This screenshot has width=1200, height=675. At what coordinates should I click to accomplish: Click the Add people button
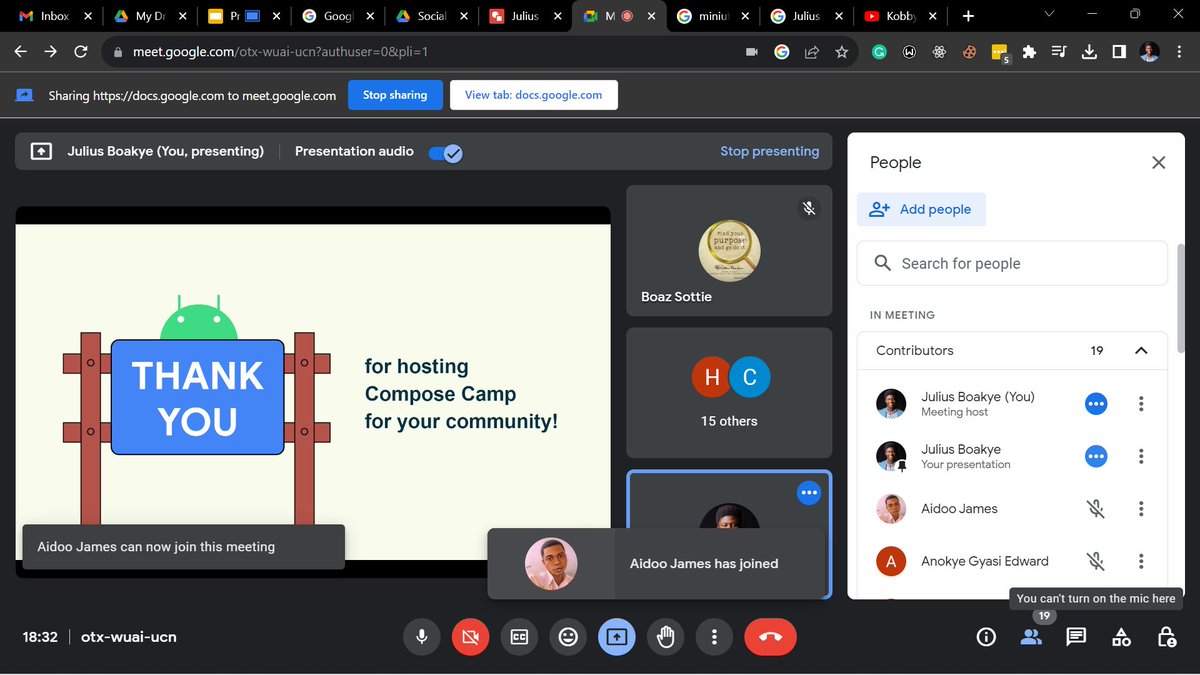coord(921,209)
